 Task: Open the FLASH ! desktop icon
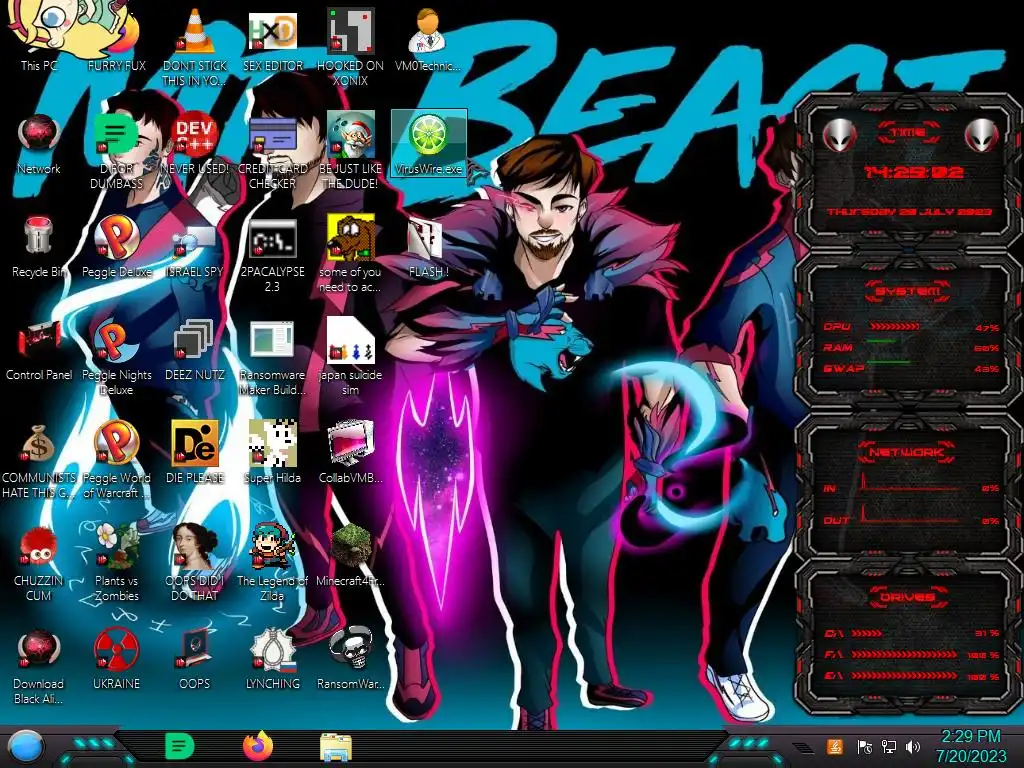pyautogui.click(x=428, y=246)
